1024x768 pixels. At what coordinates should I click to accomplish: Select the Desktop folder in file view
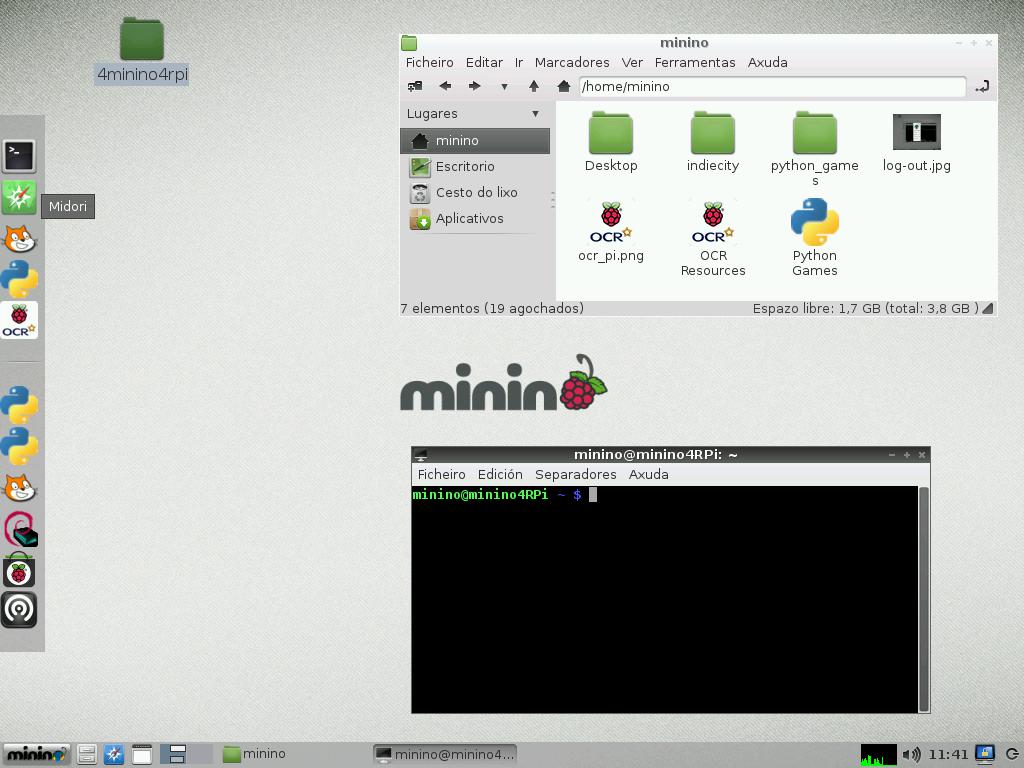(611, 142)
